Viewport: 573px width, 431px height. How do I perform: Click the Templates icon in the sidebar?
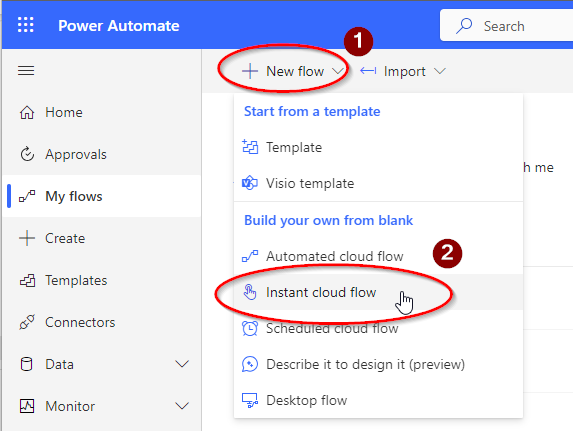[27, 280]
